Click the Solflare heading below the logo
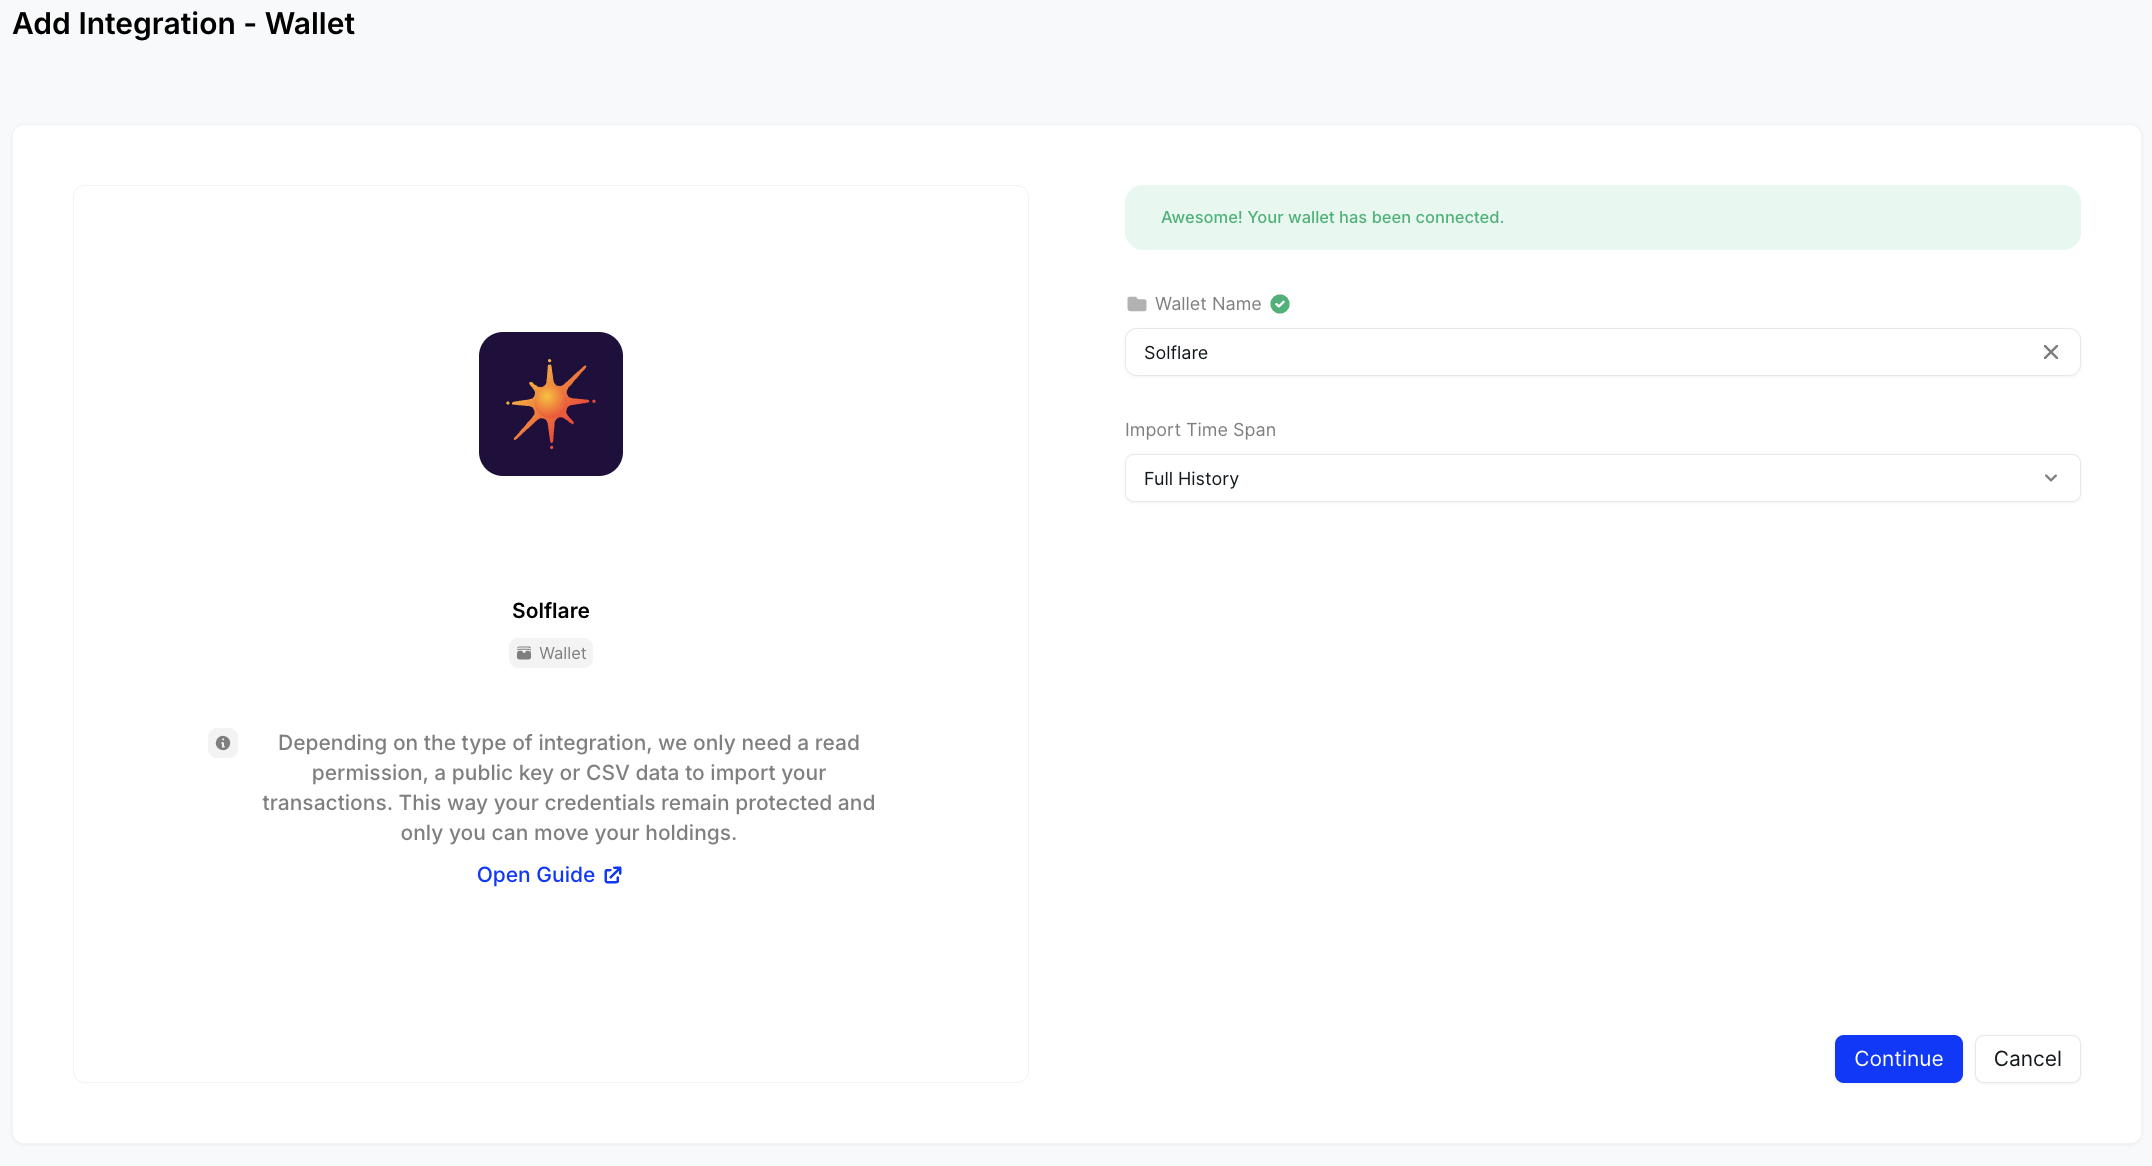 pos(550,611)
